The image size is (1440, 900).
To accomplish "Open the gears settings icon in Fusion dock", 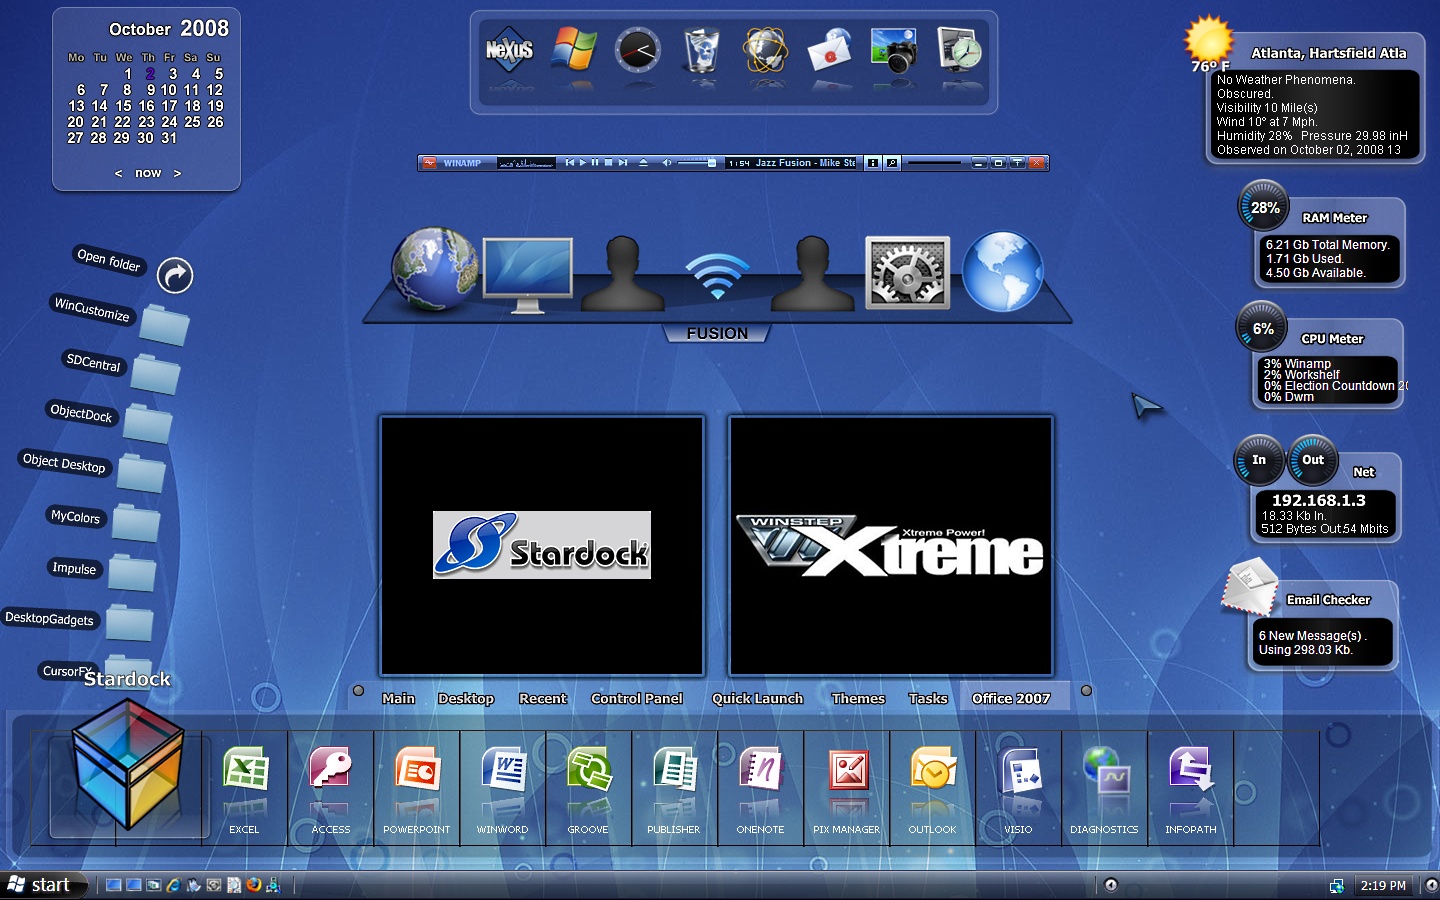I will pyautogui.click(x=907, y=272).
